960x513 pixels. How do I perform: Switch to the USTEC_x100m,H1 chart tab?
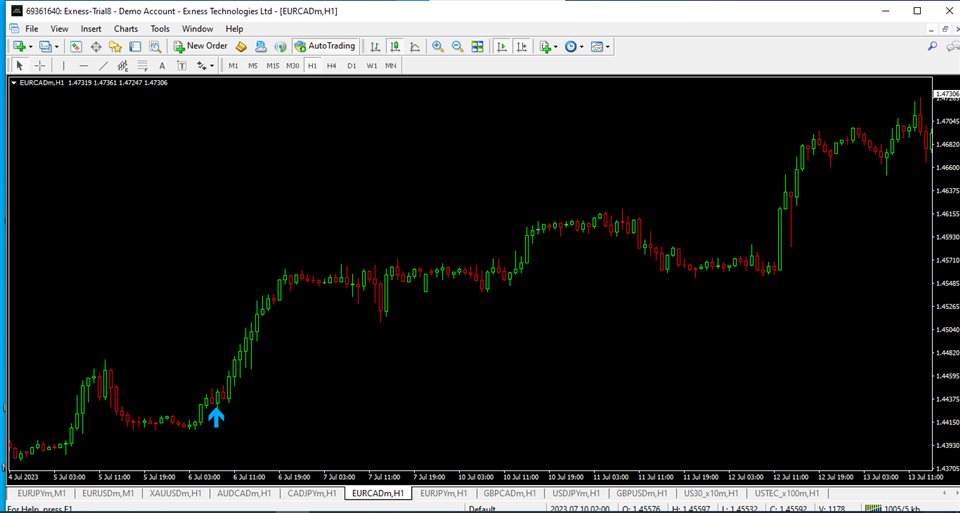786,493
